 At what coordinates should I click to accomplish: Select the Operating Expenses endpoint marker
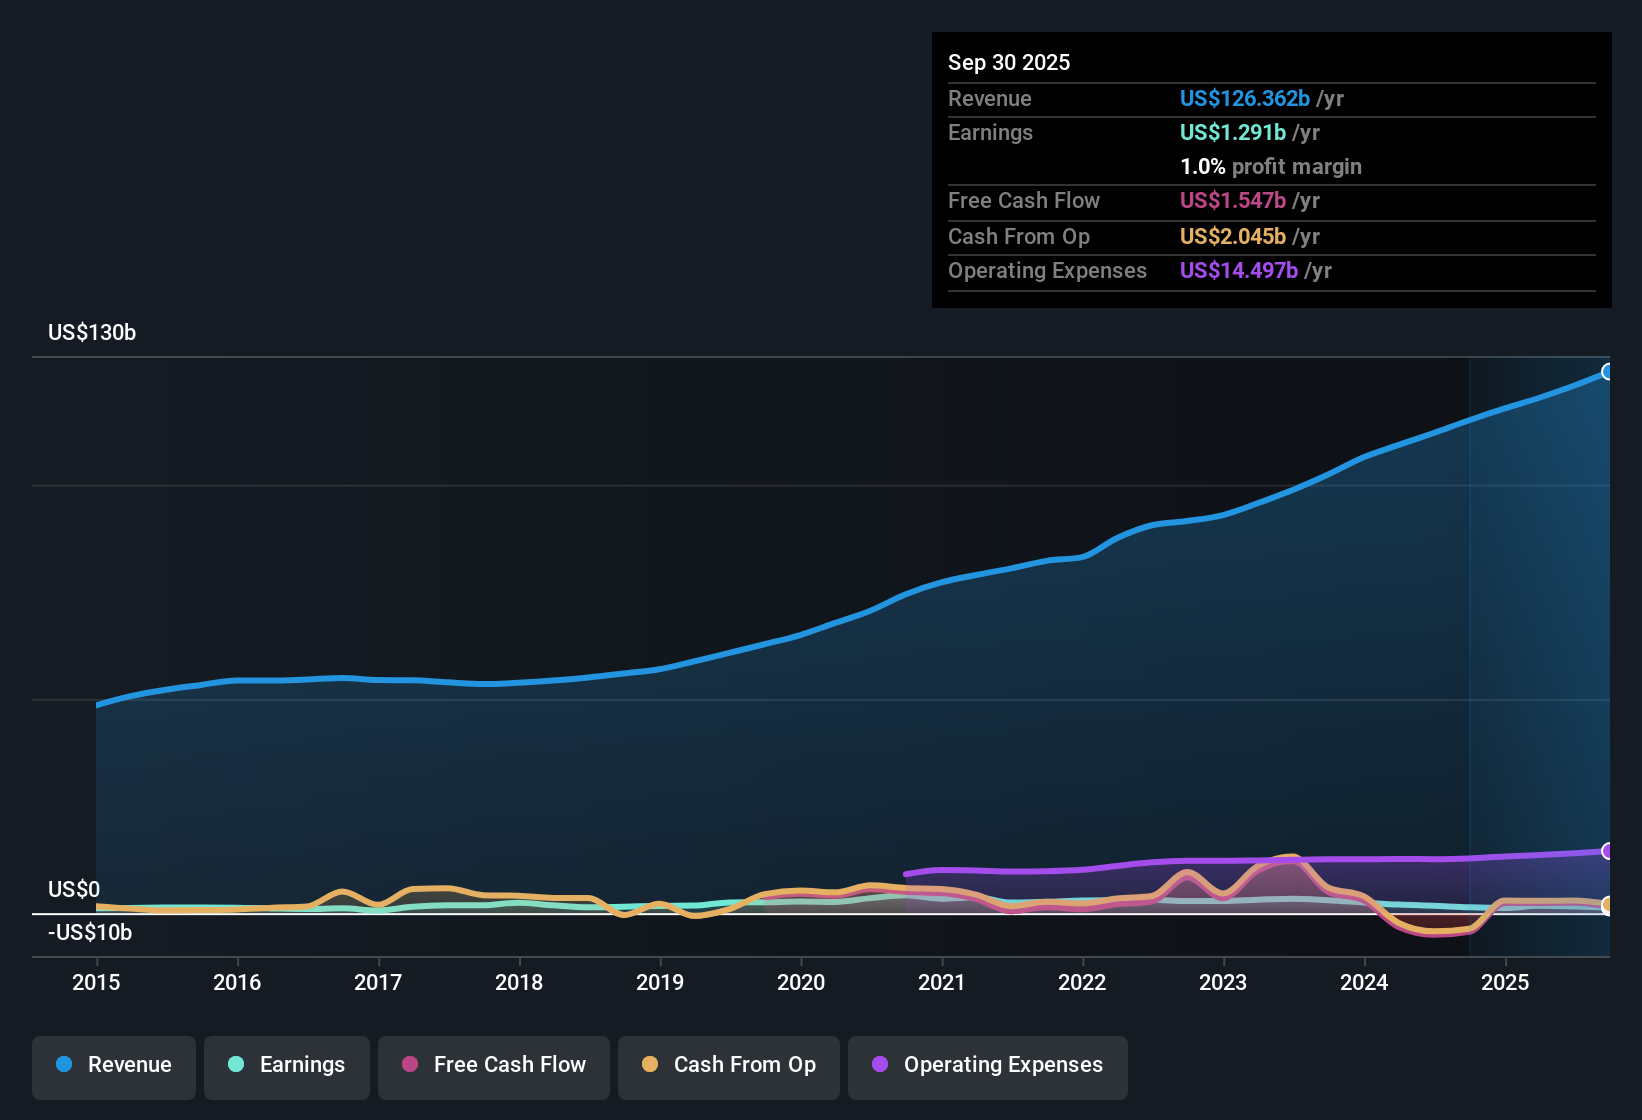pyautogui.click(x=1608, y=852)
